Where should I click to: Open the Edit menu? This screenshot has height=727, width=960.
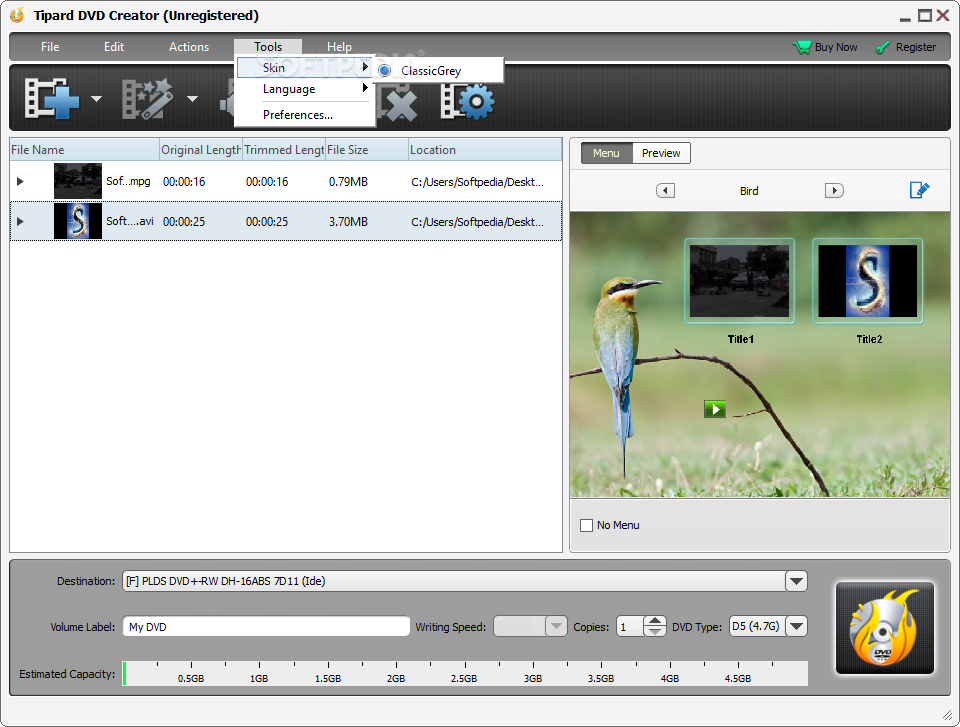point(114,47)
